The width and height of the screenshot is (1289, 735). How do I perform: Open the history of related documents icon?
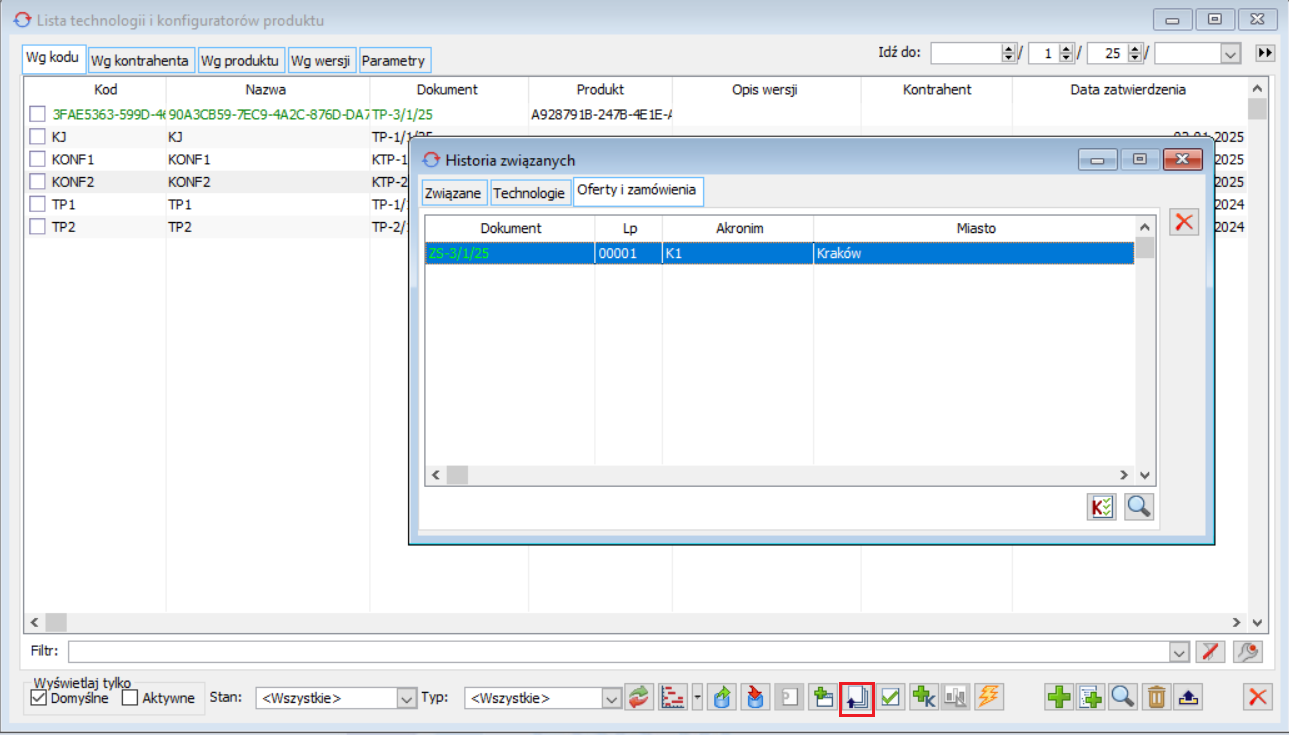(858, 697)
